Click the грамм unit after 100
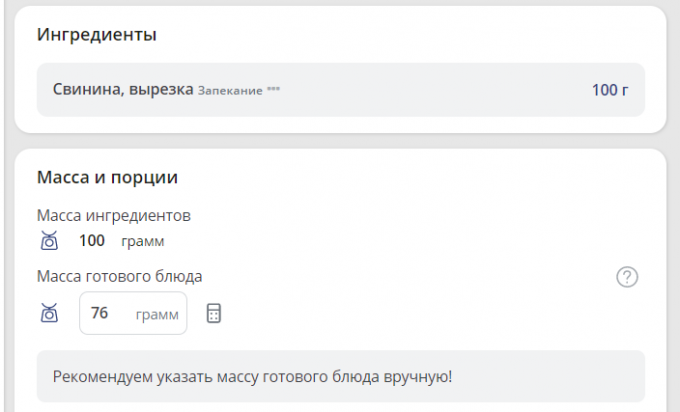This screenshot has height=412, width=680. (143, 241)
